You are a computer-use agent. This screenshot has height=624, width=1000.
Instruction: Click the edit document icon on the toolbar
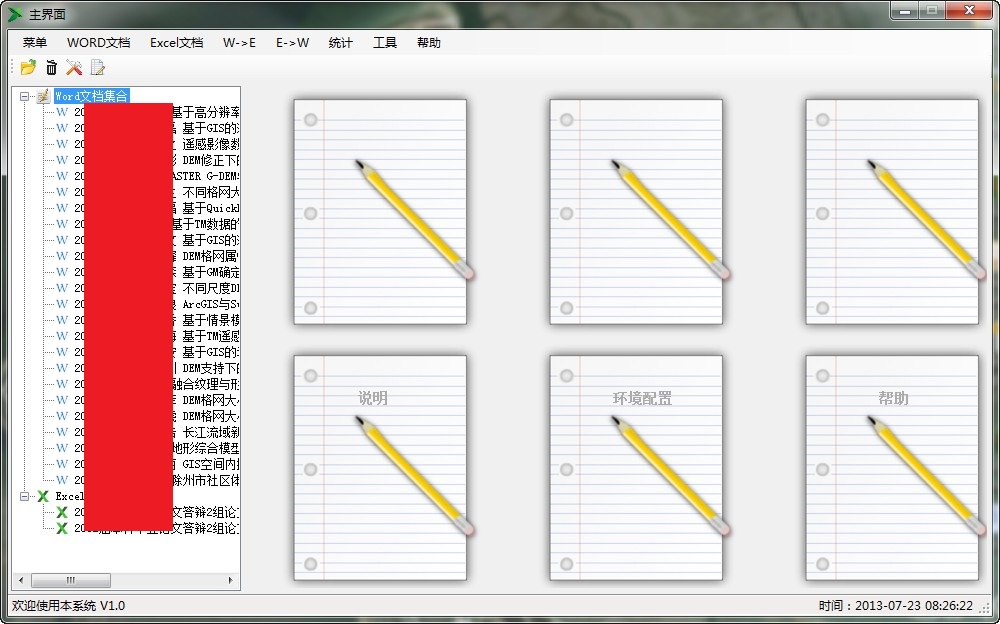tap(96, 67)
